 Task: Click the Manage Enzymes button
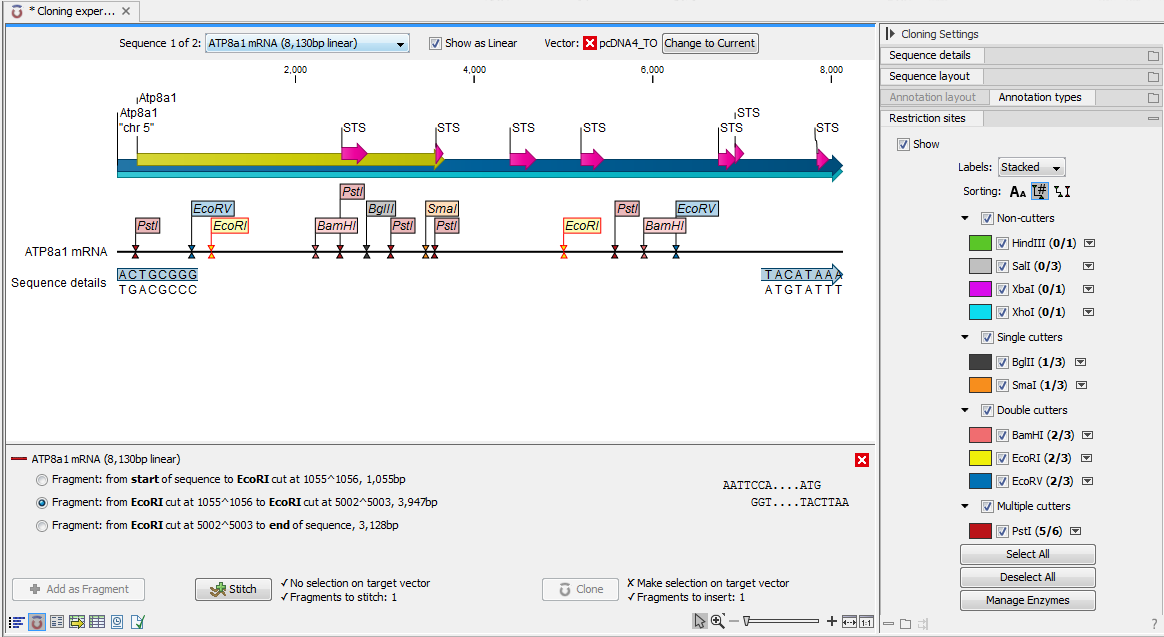point(1027,600)
